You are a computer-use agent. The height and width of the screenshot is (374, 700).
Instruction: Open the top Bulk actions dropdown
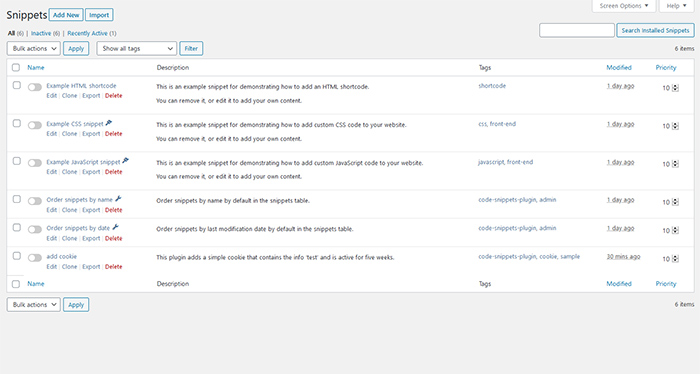[33, 49]
